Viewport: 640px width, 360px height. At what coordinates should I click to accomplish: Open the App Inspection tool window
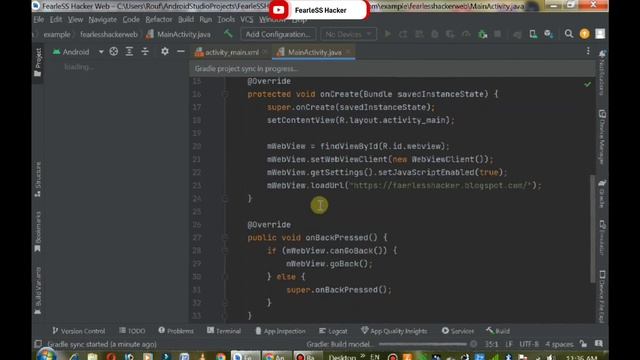[280, 331]
